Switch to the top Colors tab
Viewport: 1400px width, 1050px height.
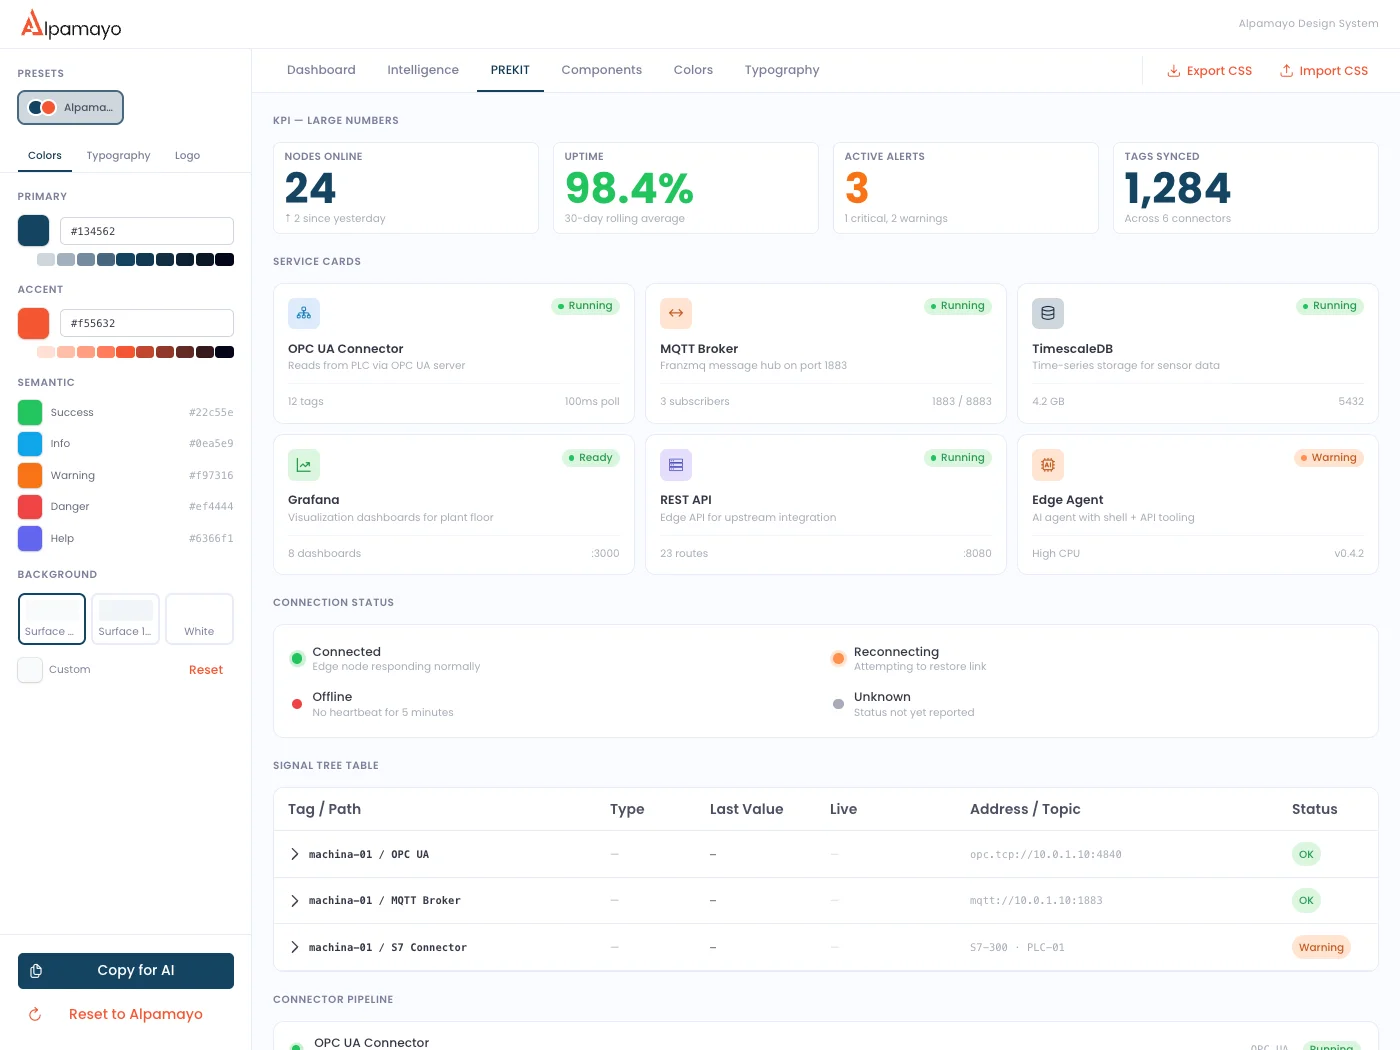(x=693, y=70)
